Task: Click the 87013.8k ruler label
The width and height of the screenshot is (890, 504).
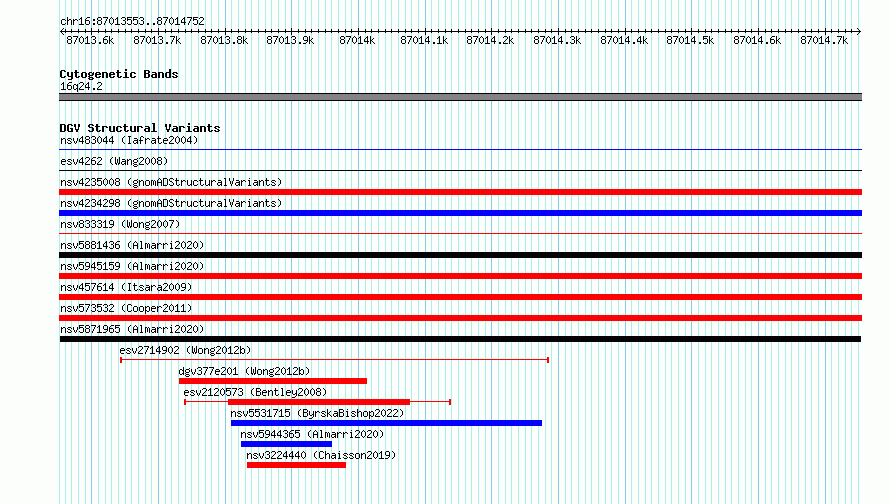Action: tap(224, 40)
